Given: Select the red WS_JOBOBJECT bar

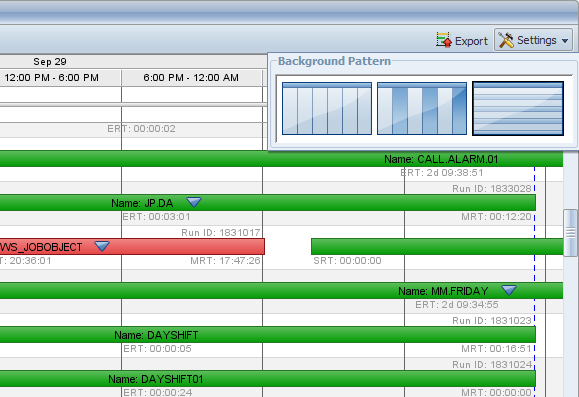Looking at the screenshot, I should coord(132,246).
